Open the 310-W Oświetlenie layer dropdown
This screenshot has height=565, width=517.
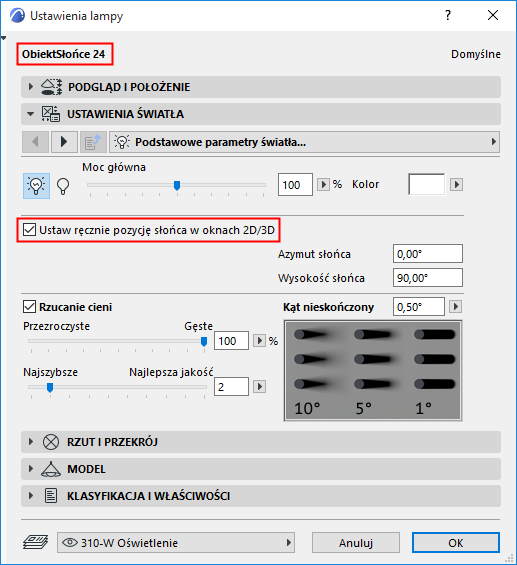coord(176,543)
